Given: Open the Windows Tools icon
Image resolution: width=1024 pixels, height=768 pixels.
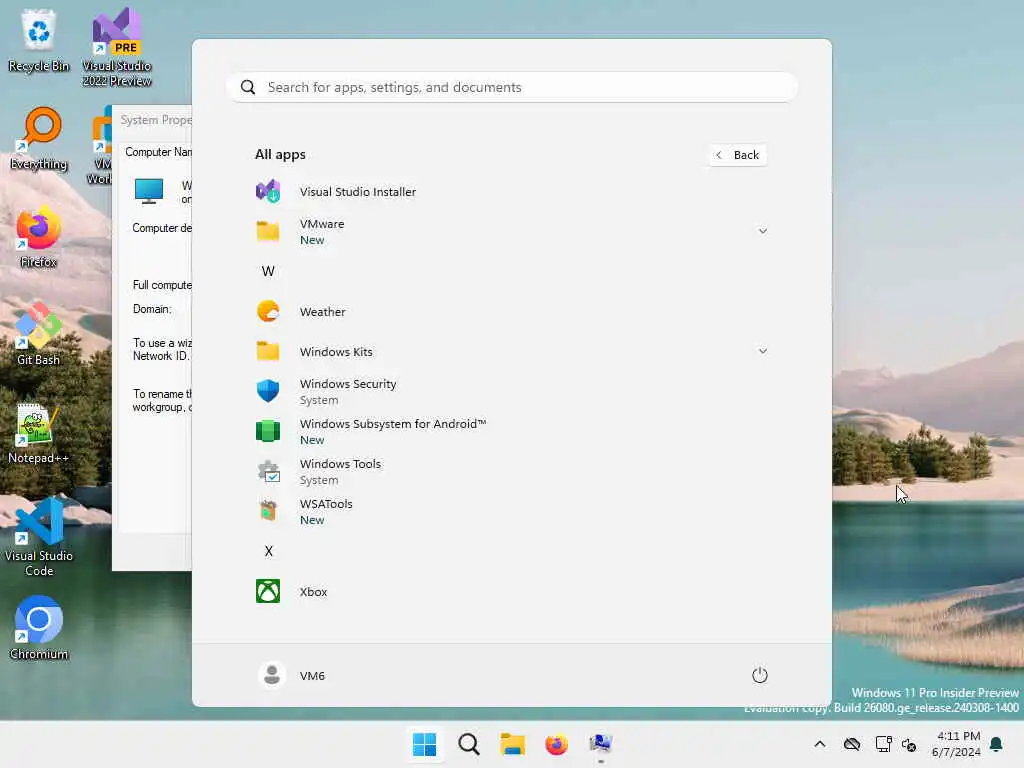Looking at the screenshot, I should tap(268, 472).
